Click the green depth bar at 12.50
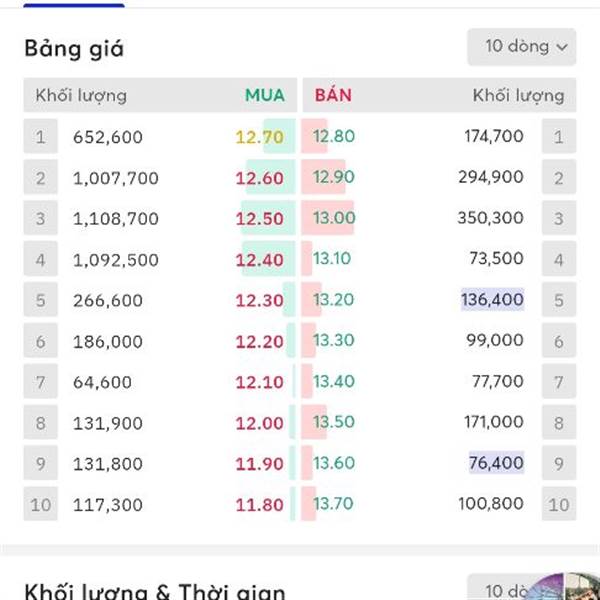This screenshot has width=600, height=600. (268, 218)
